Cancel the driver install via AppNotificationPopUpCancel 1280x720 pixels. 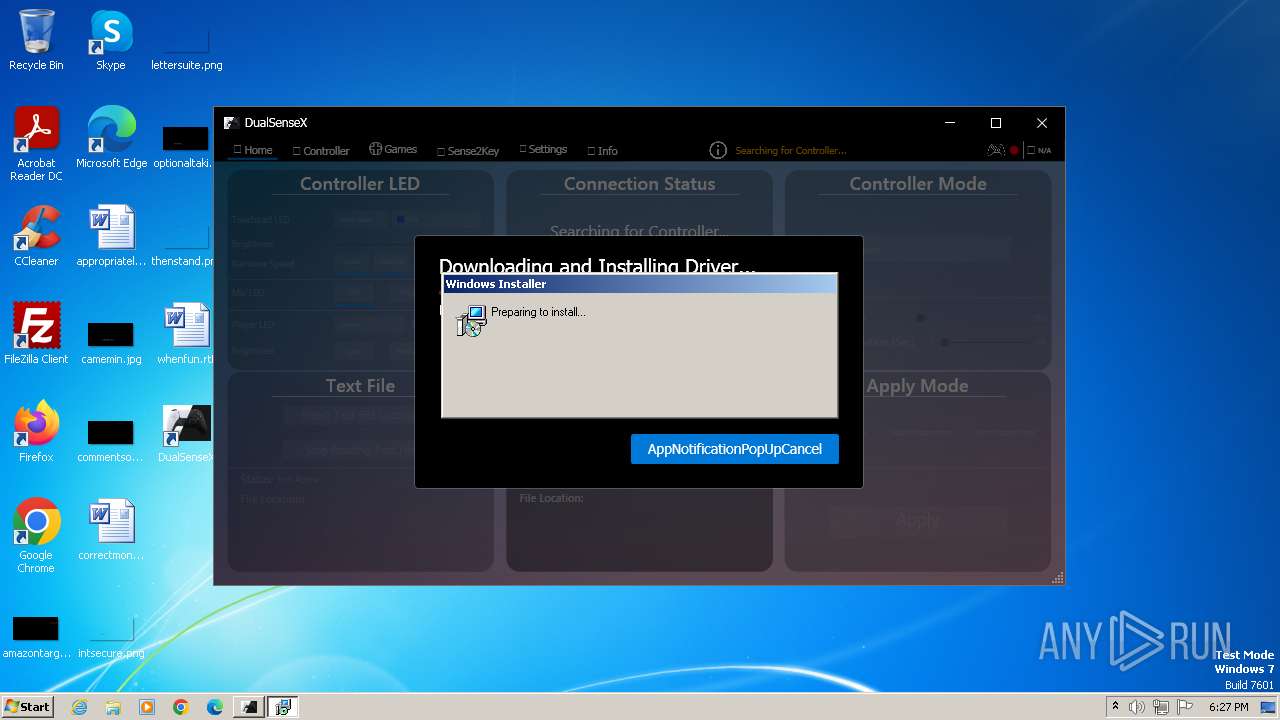click(x=735, y=449)
